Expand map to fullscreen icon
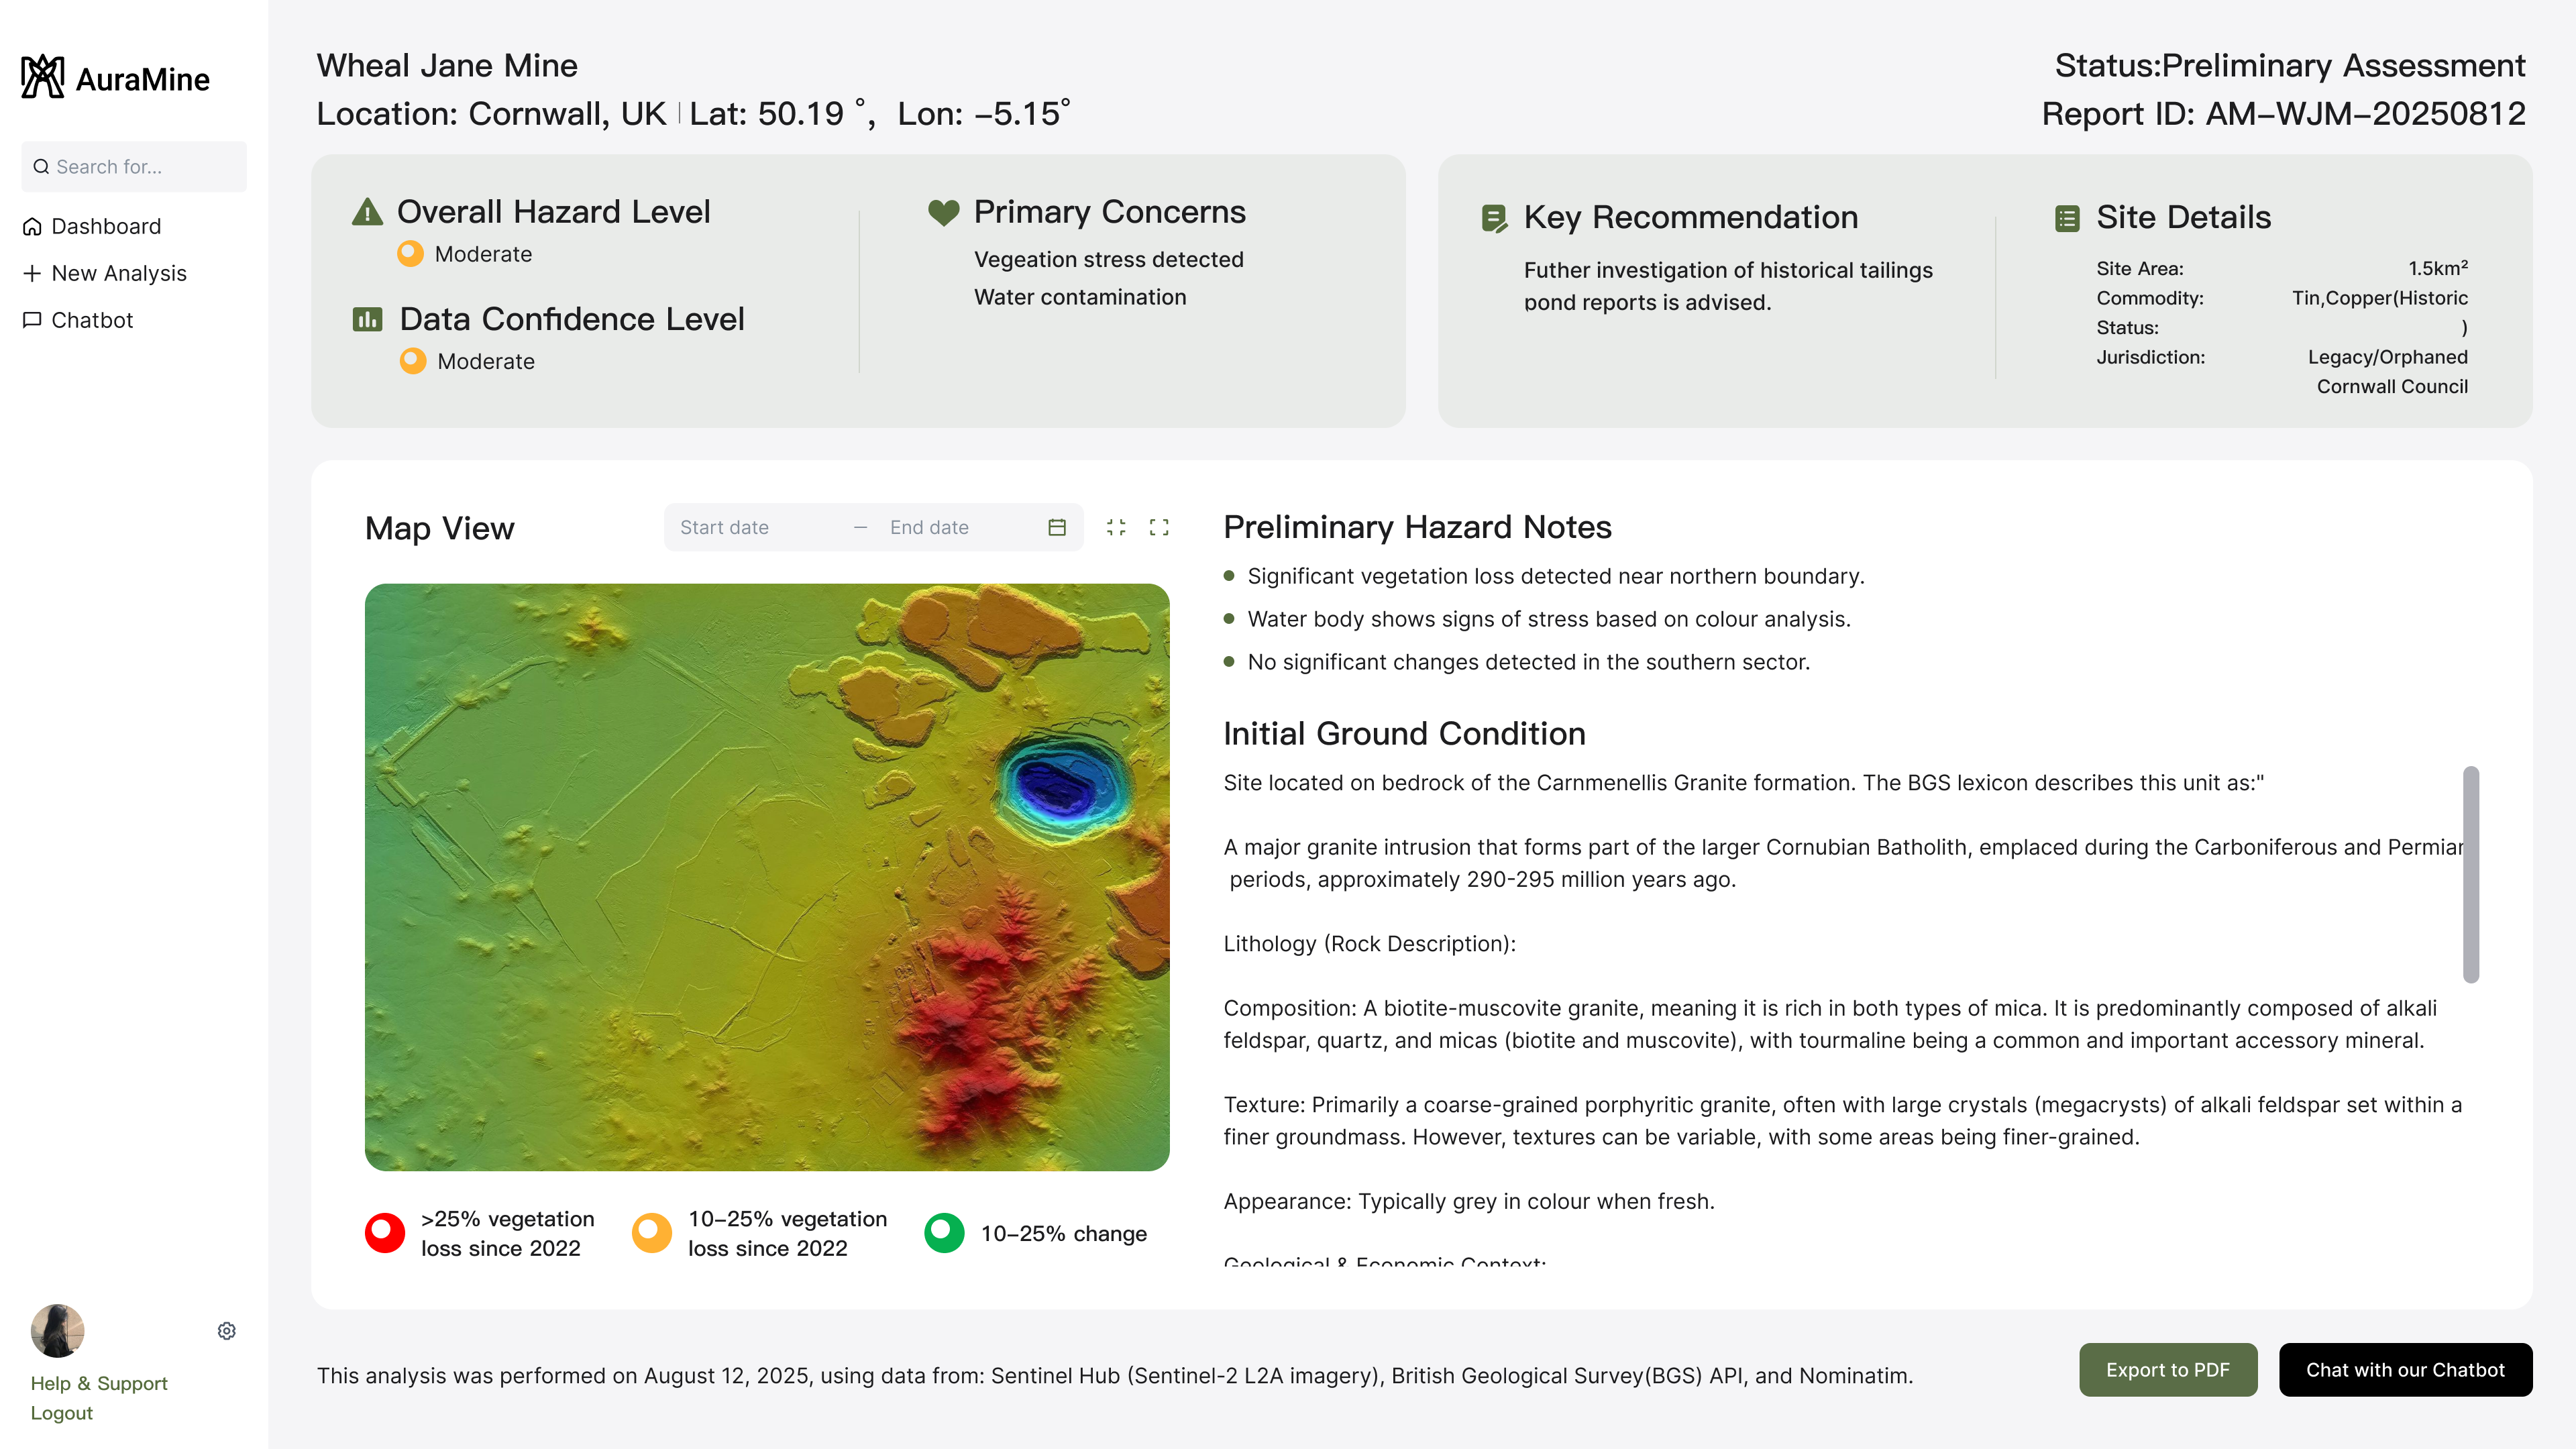 (1159, 527)
